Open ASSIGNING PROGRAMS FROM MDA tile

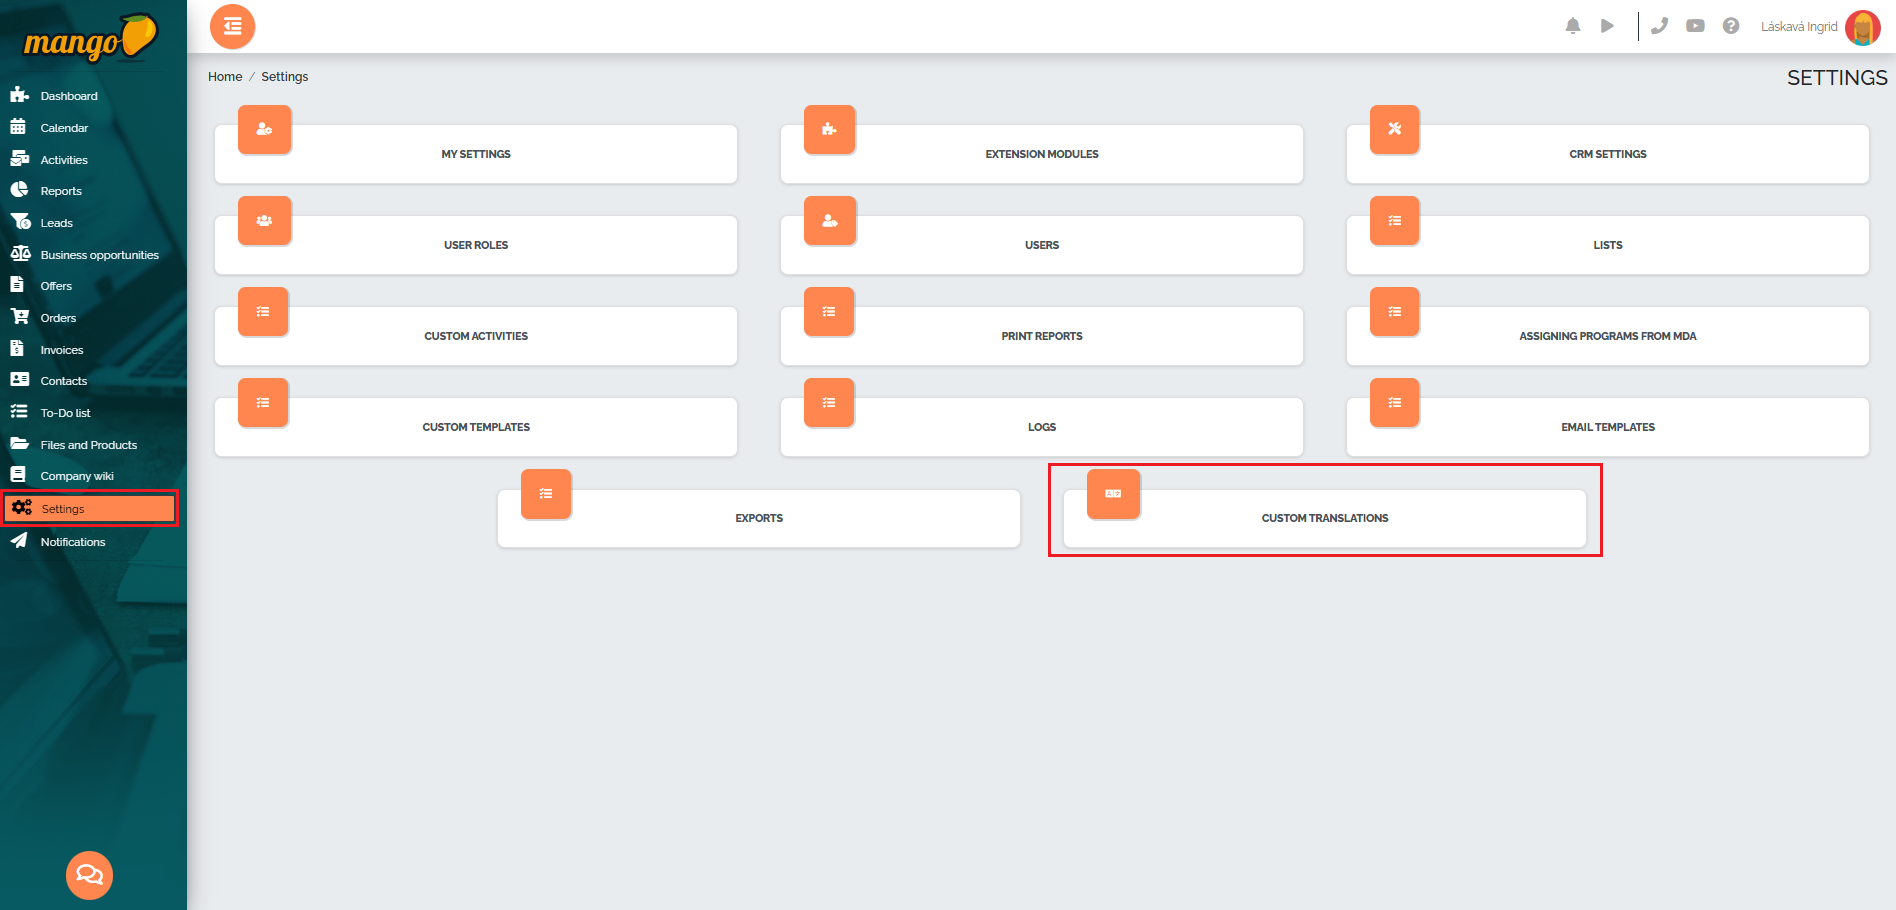pyautogui.click(x=1608, y=336)
